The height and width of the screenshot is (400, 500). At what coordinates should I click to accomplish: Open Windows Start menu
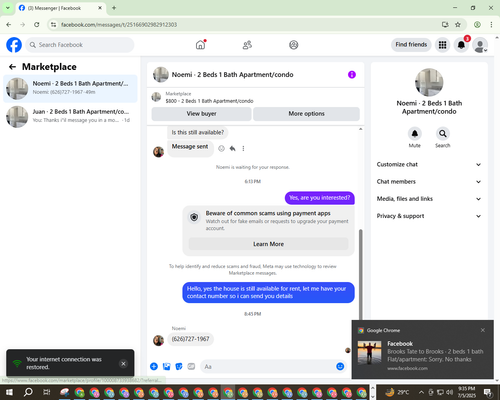(9, 392)
